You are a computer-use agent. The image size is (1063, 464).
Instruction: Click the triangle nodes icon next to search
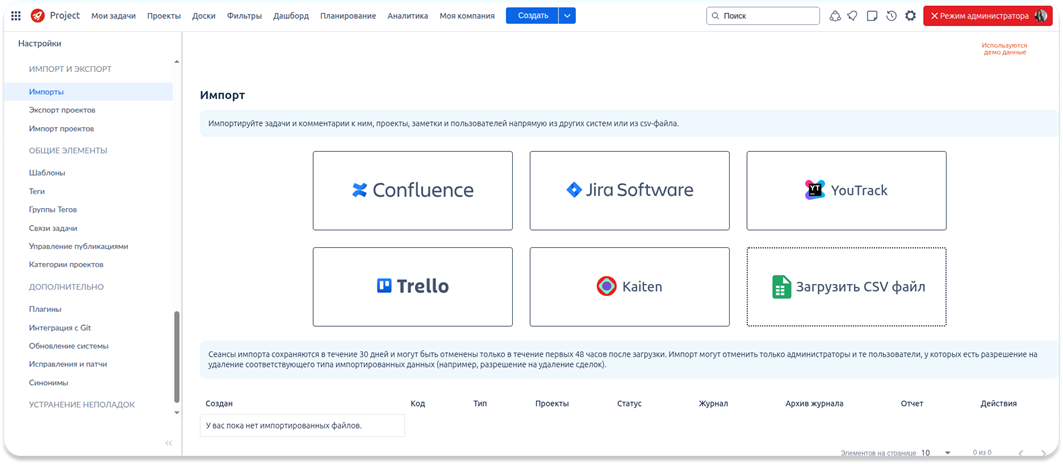[835, 16]
